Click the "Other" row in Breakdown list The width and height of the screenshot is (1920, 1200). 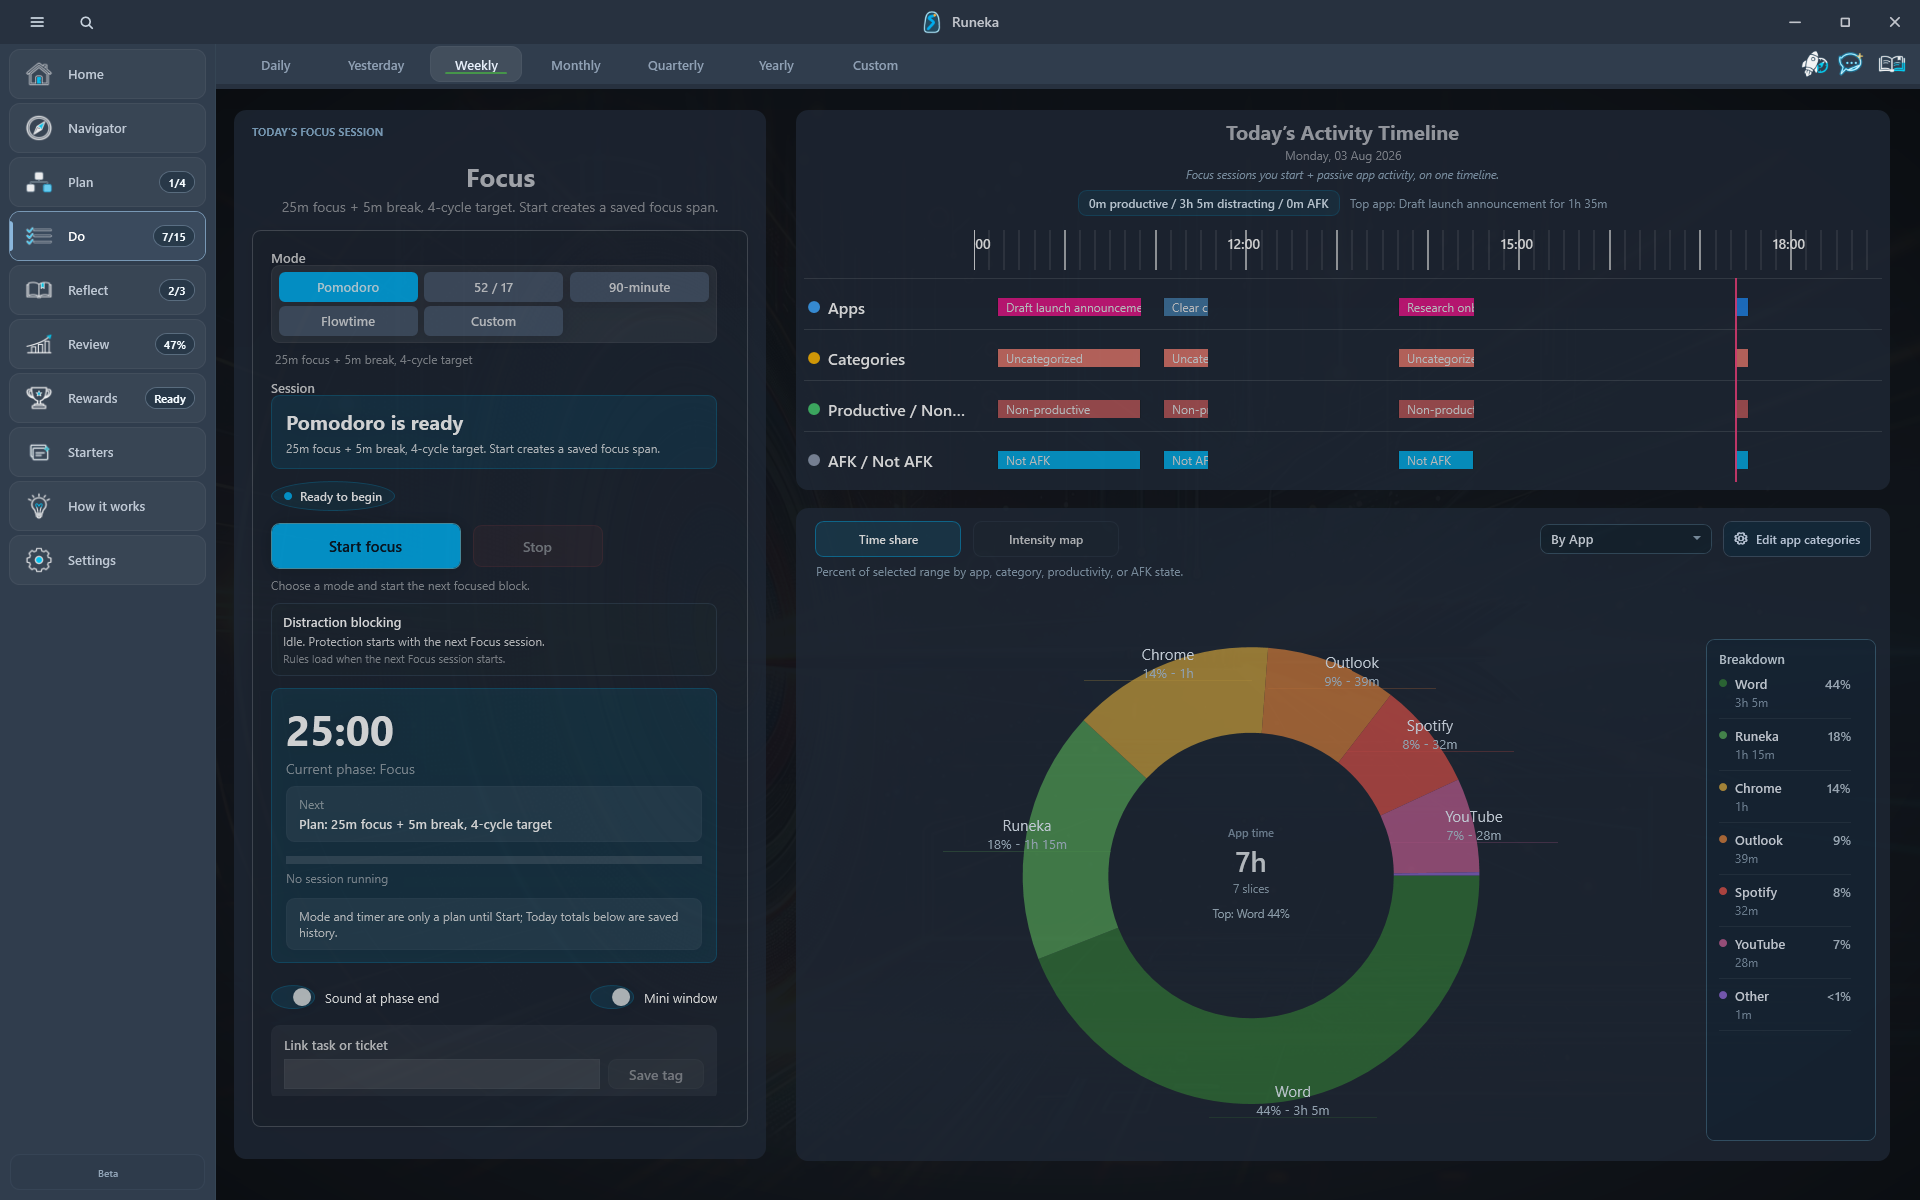[x=1786, y=1005]
